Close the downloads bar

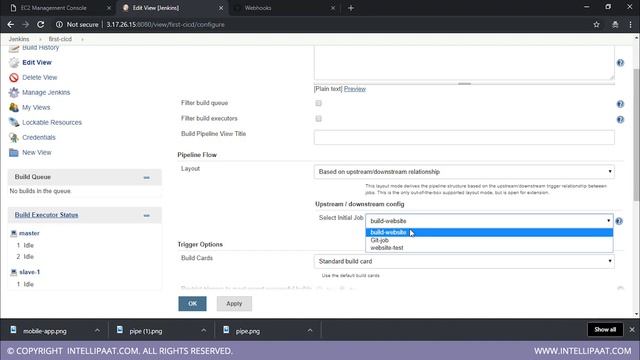point(632,330)
